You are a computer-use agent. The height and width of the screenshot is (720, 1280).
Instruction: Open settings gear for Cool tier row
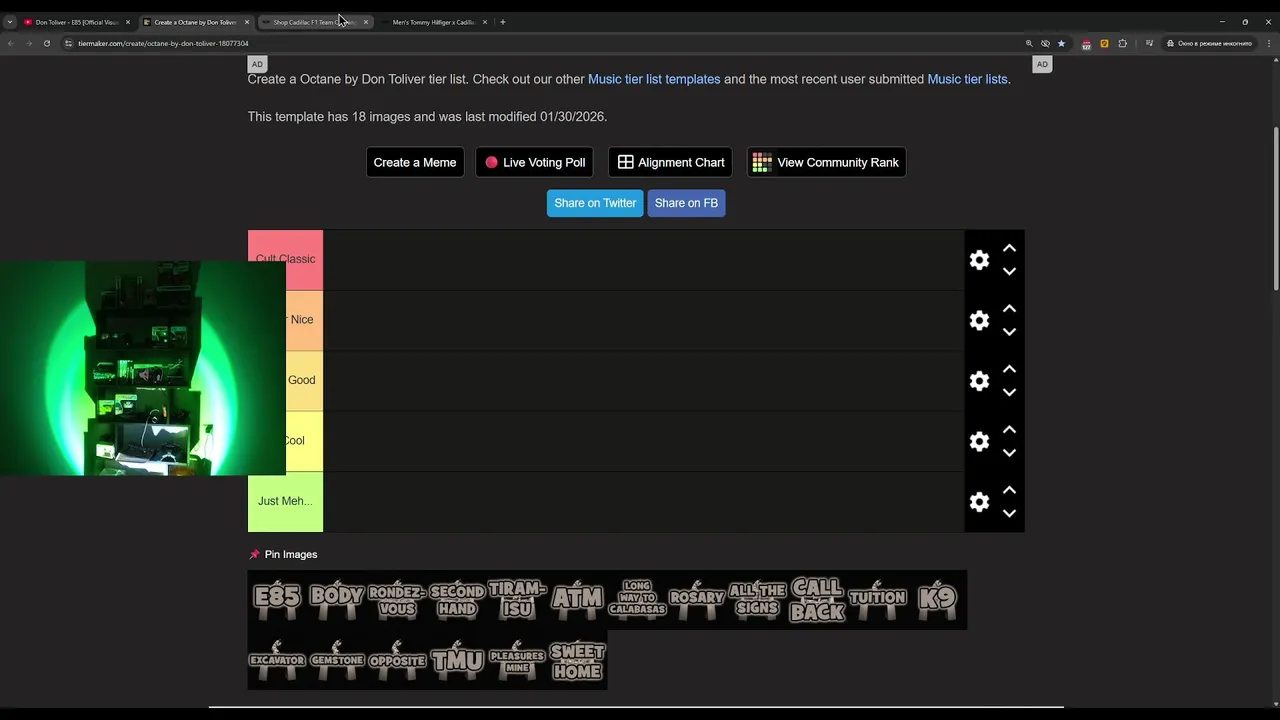tap(979, 441)
